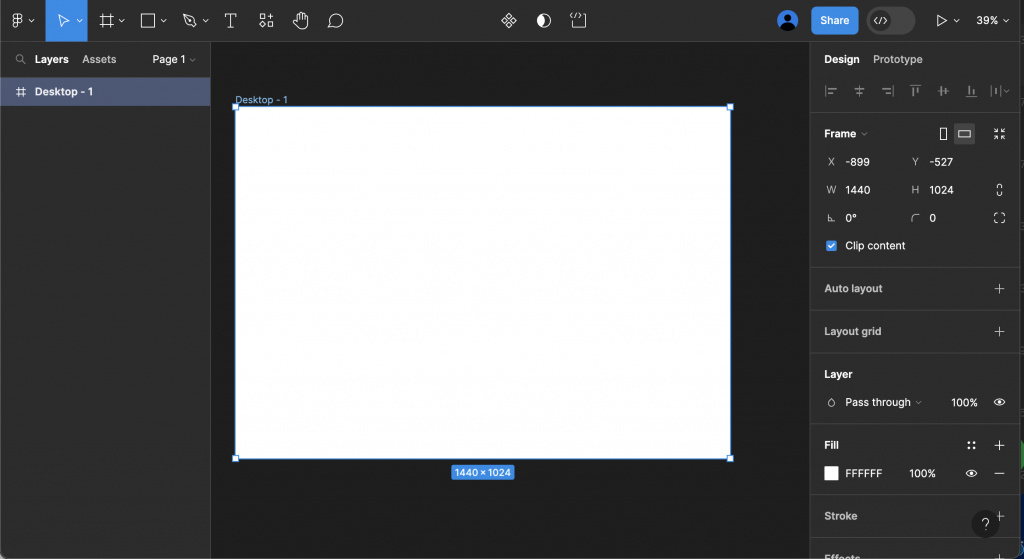This screenshot has height=559, width=1024.
Task: Select the Frame tool
Action: coord(106,21)
